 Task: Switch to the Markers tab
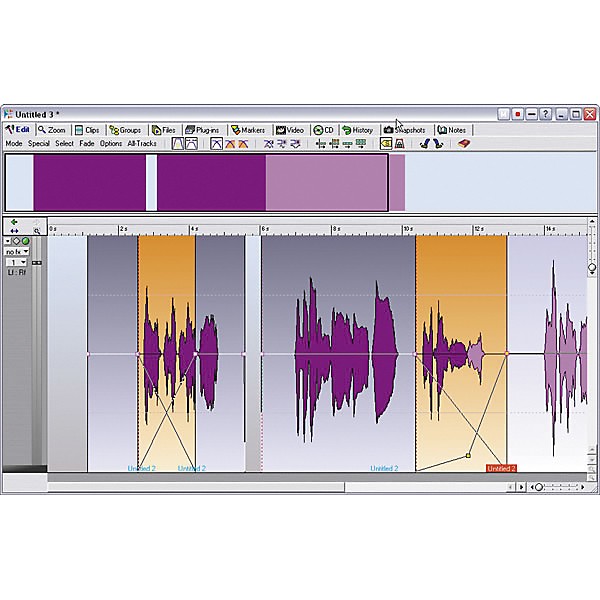[x=248, y=130]
